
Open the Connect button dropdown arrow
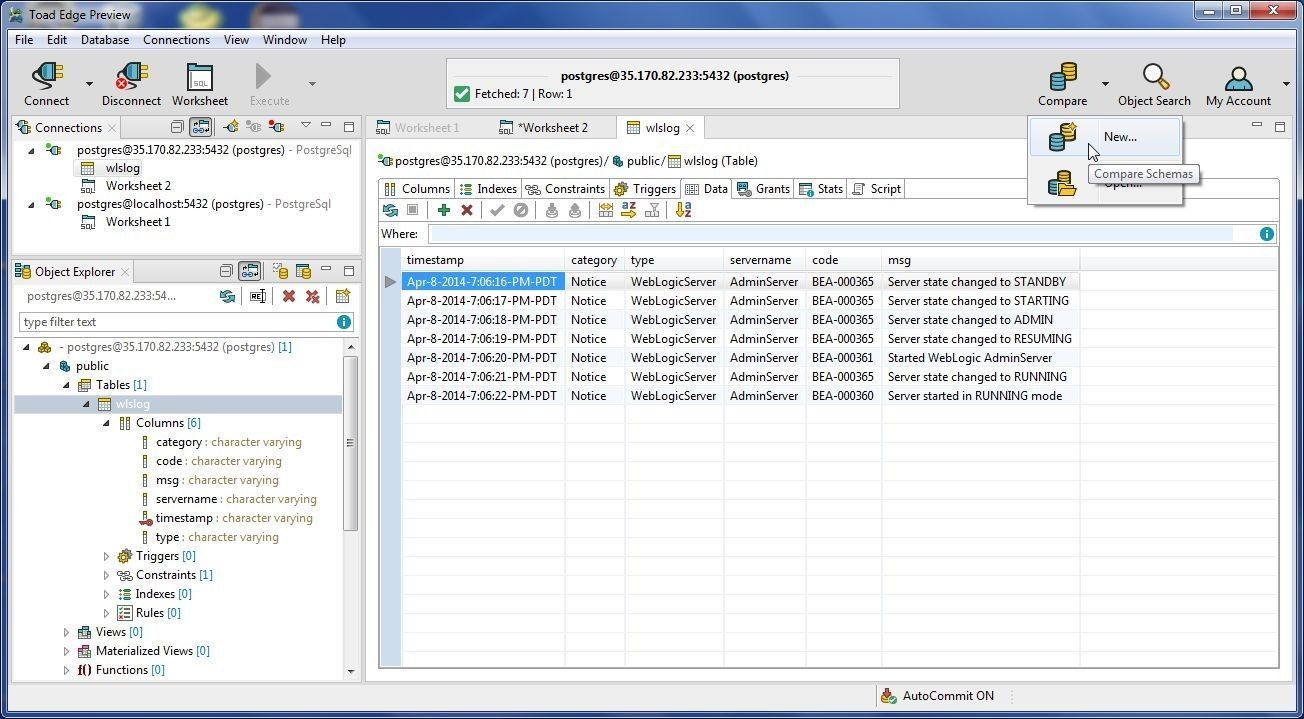pyautogui.click(x=89, y=84)
